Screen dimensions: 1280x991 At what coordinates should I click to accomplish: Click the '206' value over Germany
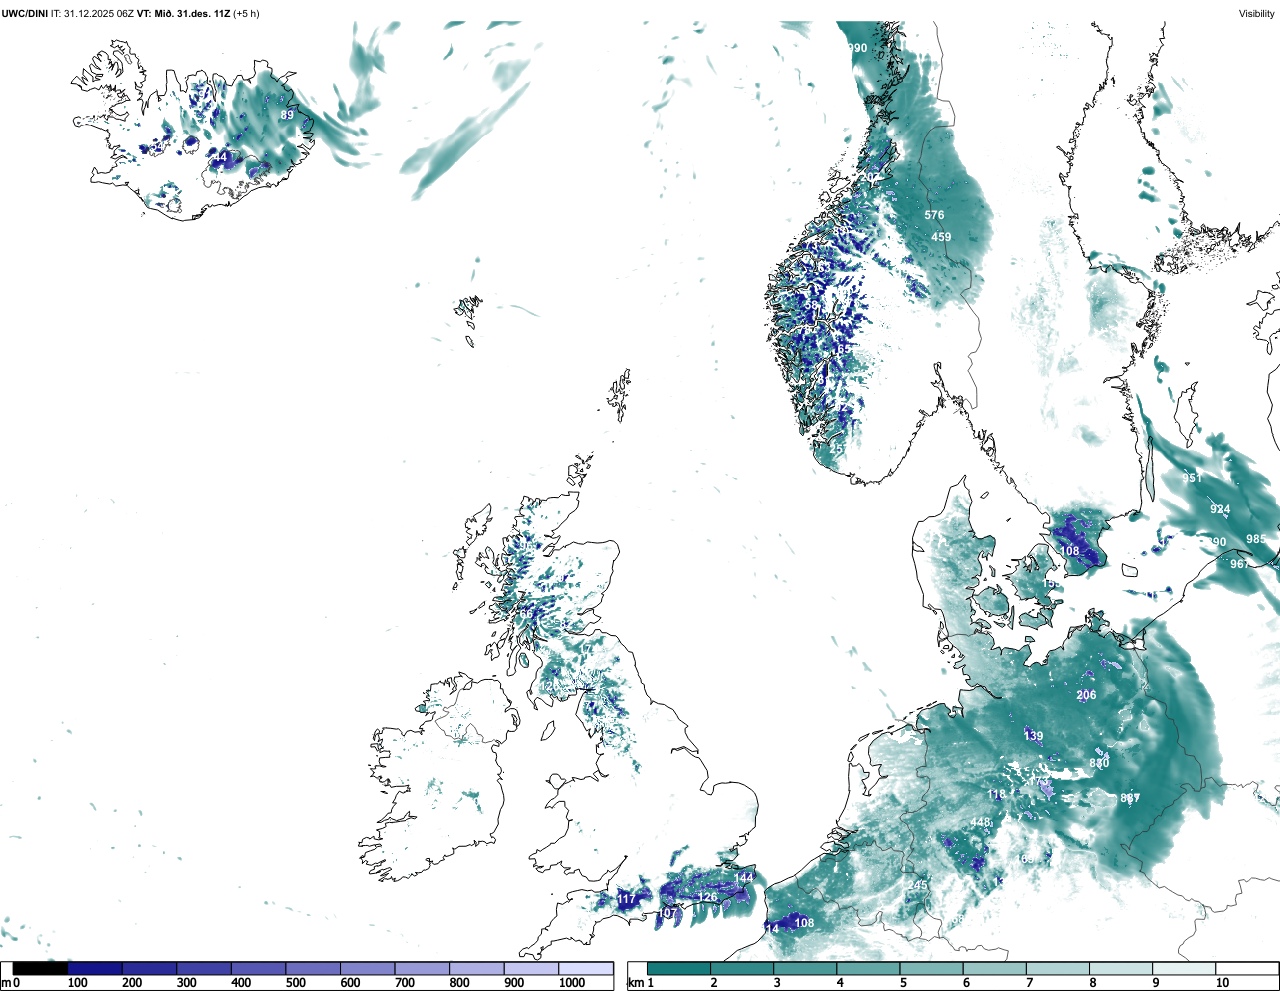click(1086, 695)
